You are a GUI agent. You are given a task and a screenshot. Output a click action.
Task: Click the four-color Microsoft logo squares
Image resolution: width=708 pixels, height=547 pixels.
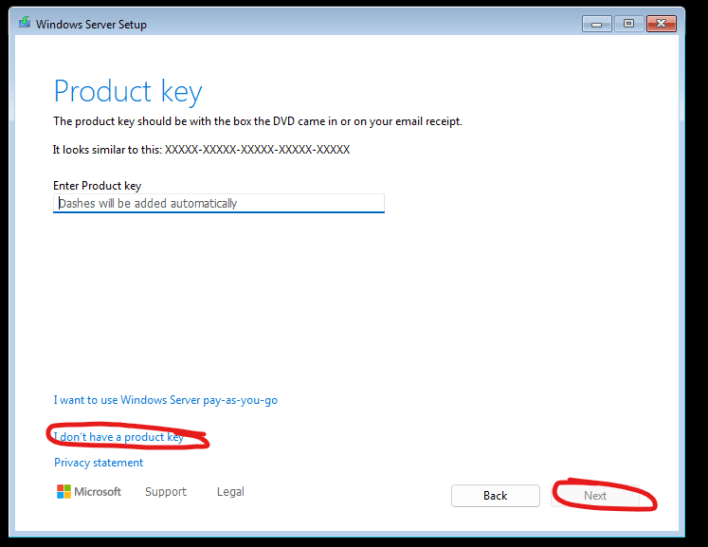(64, 491)
